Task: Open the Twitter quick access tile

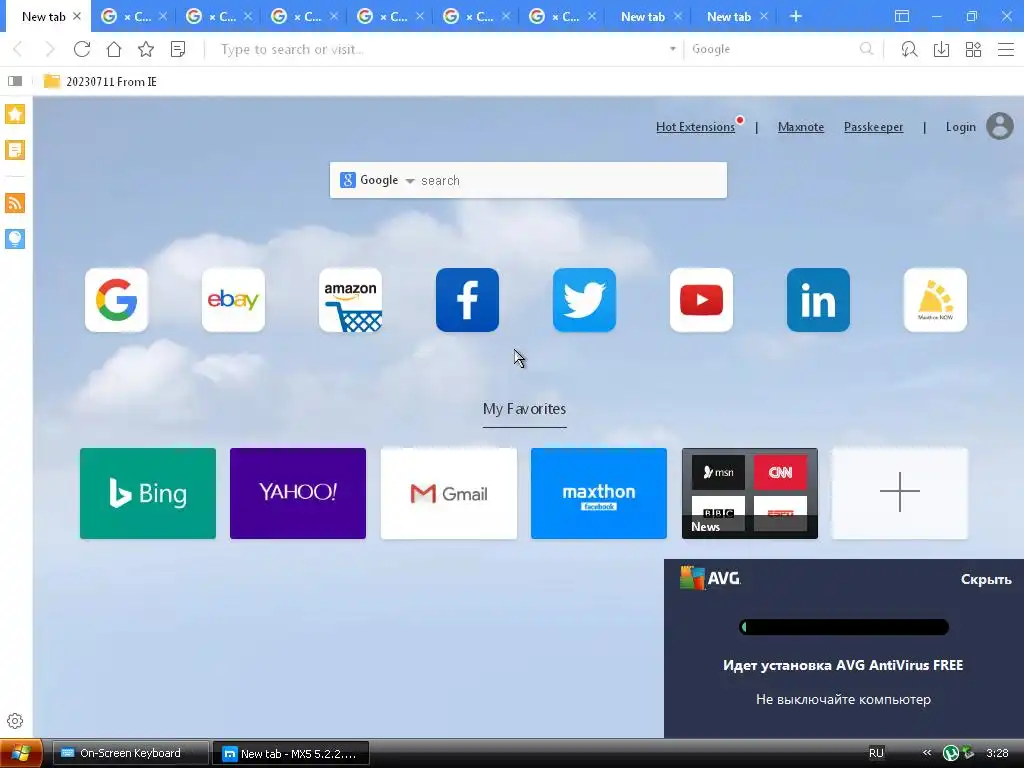Action: click(584, 300)
